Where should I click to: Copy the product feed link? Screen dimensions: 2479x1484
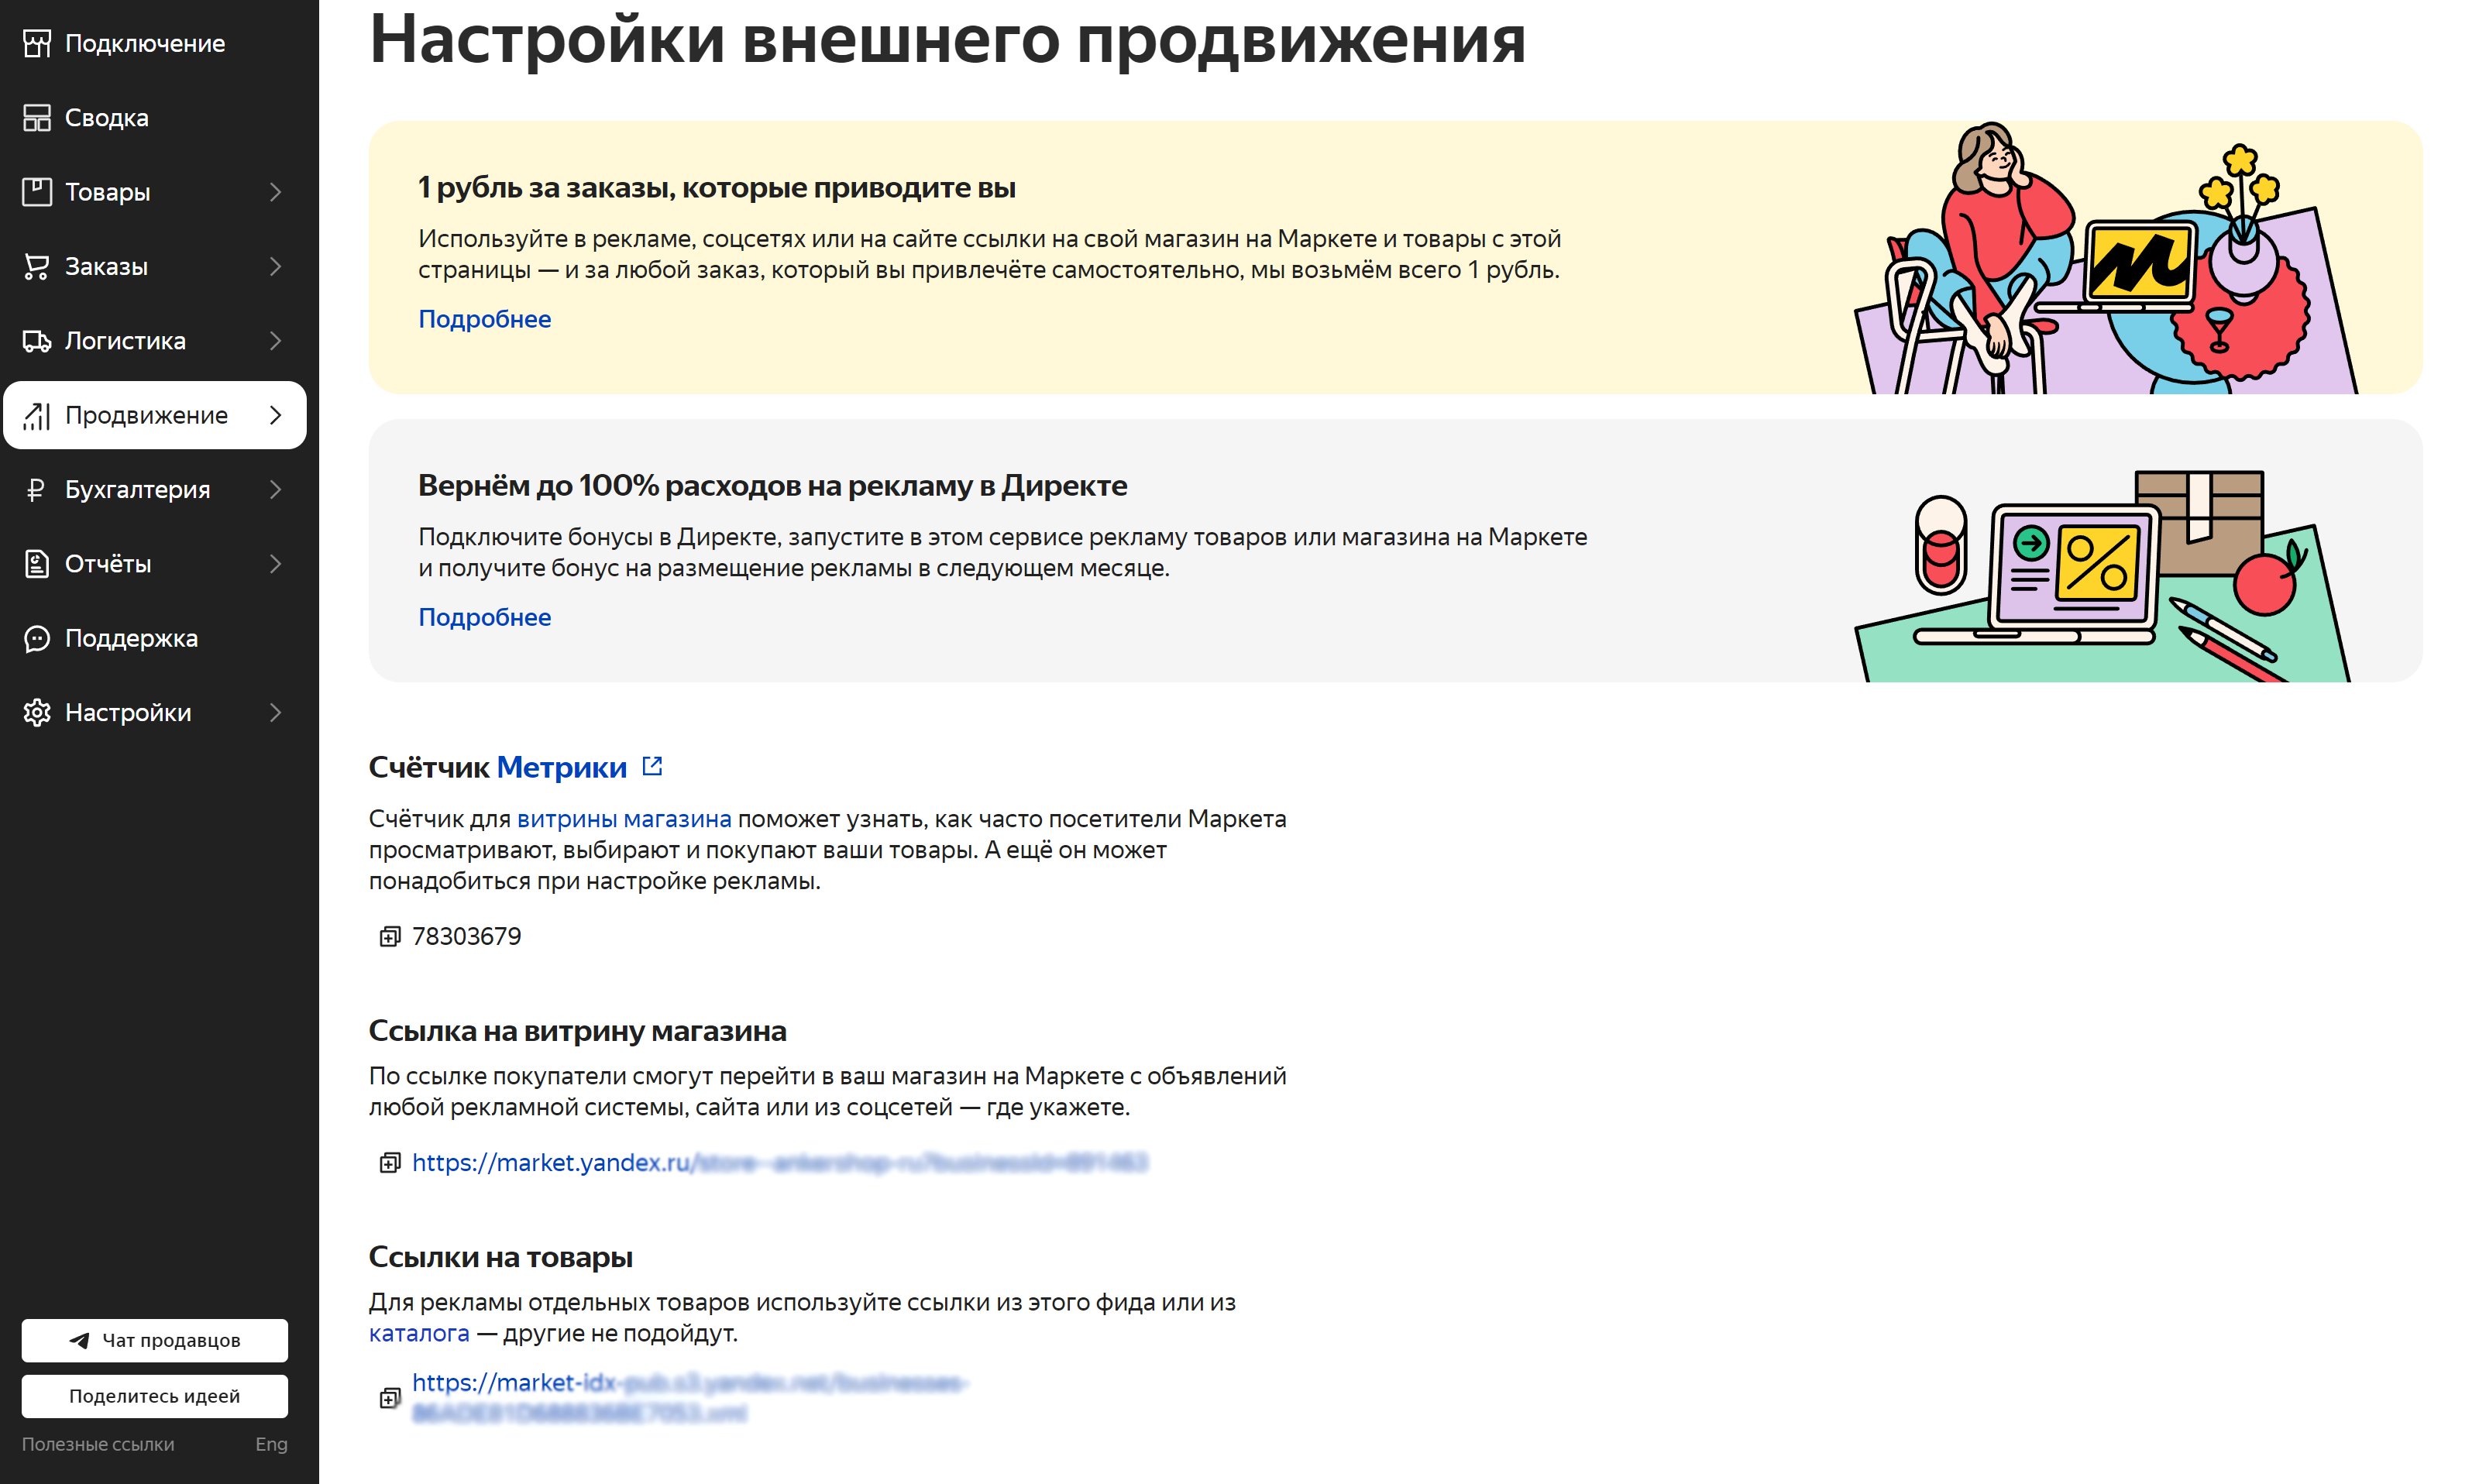389,1398
